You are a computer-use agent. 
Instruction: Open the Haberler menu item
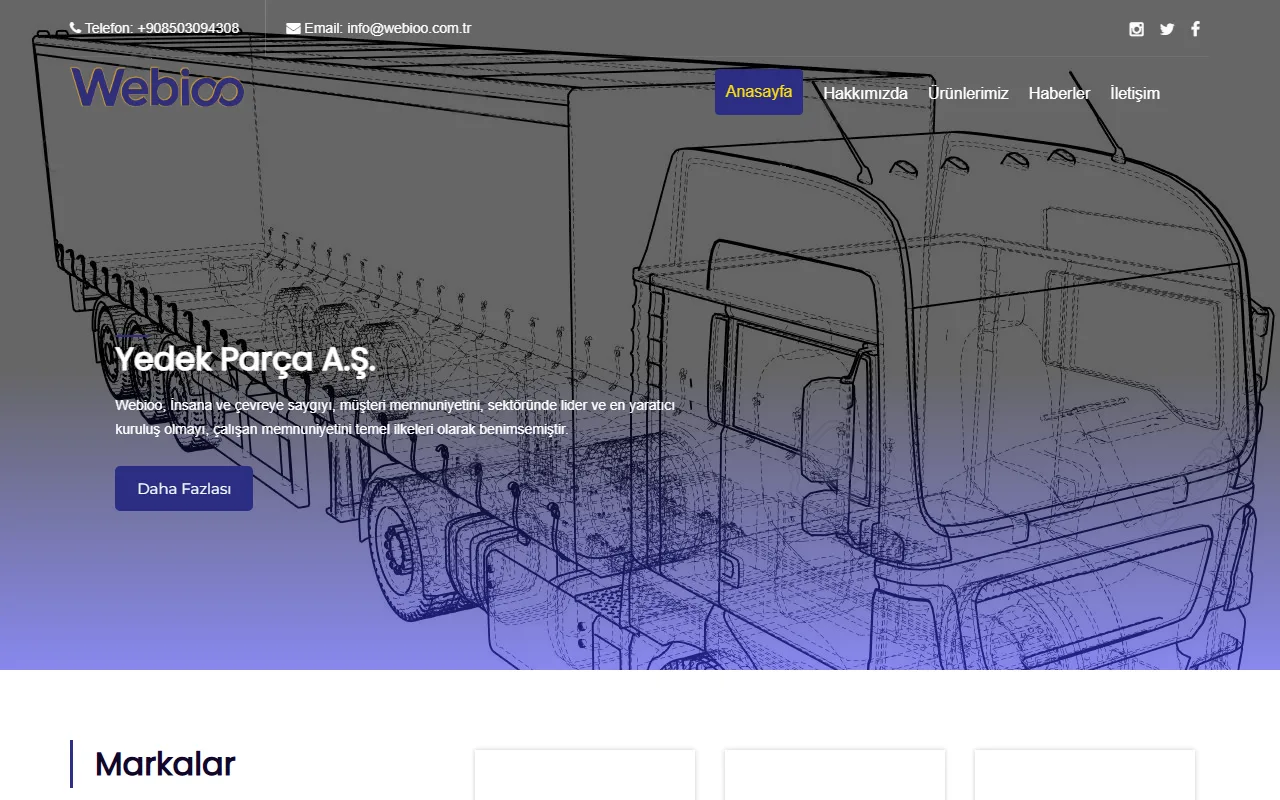[x=1059, y=93]
